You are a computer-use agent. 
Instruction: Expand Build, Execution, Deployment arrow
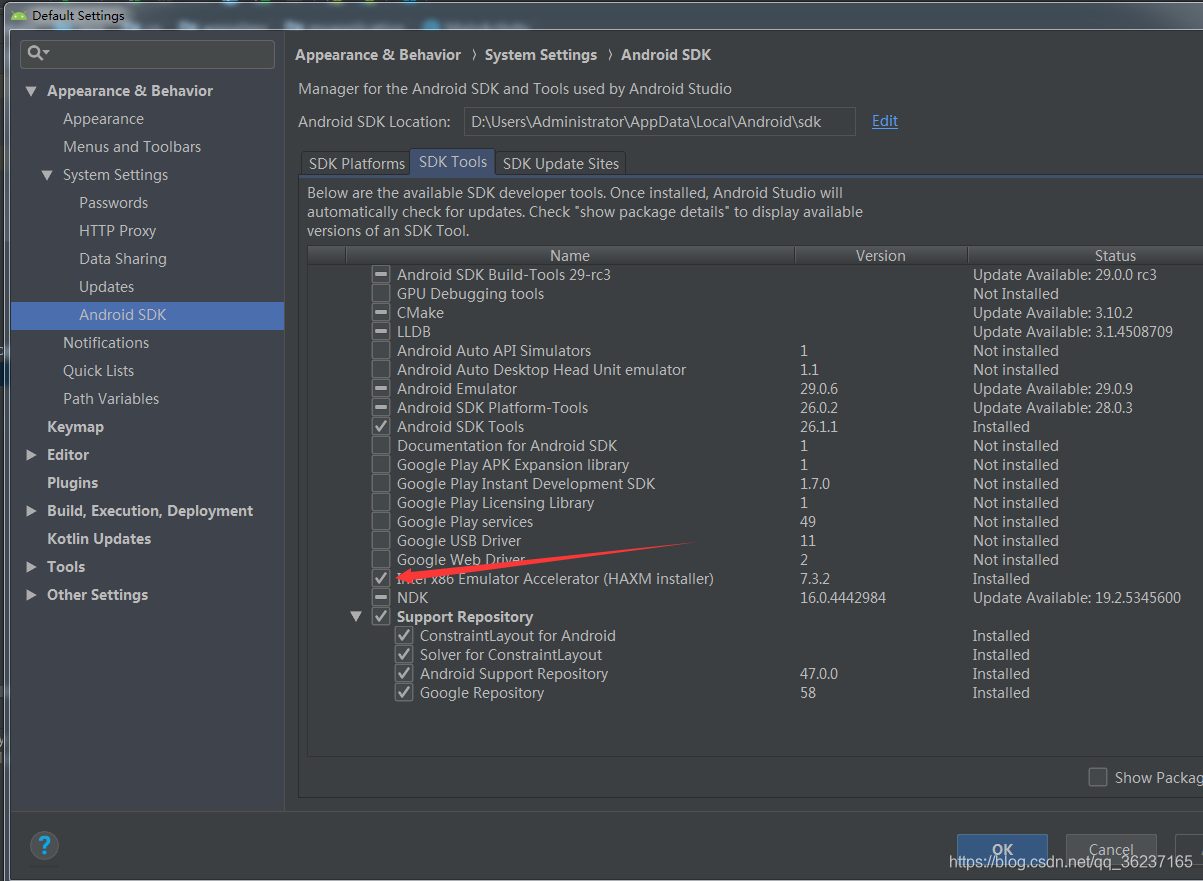pos(32,511)
